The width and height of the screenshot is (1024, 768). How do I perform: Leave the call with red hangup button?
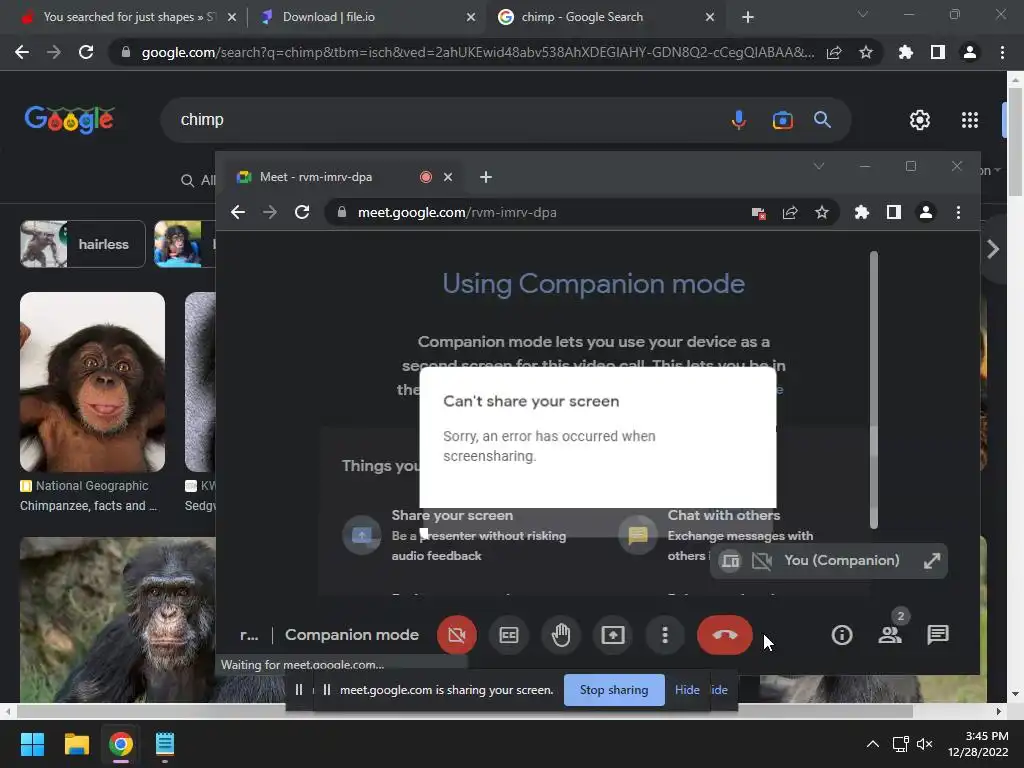click(x=724, y=635)
